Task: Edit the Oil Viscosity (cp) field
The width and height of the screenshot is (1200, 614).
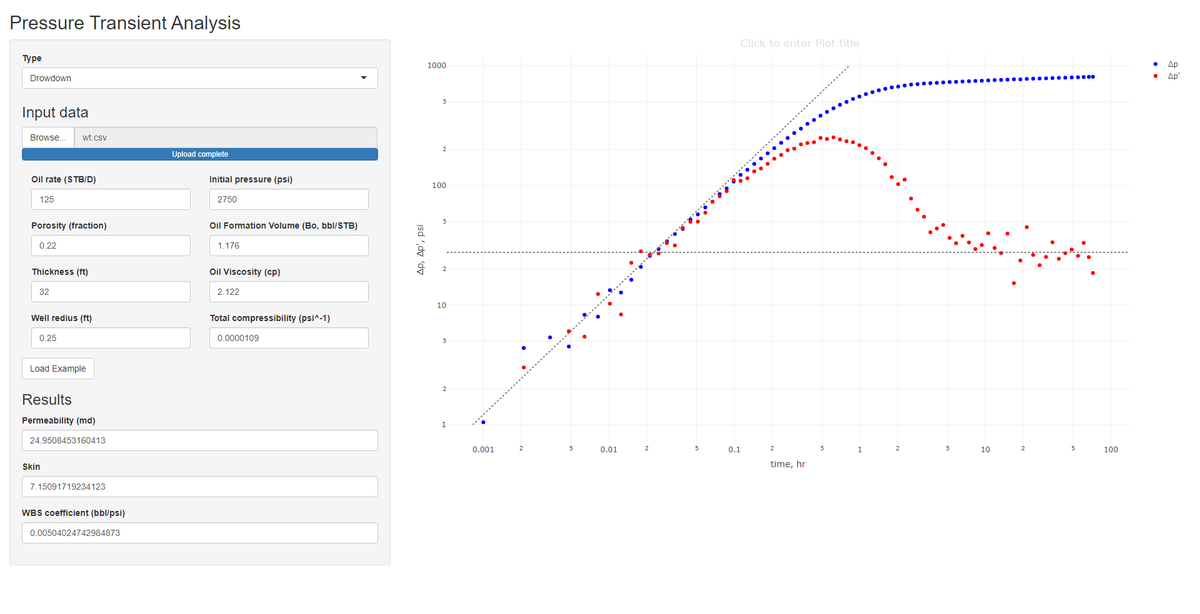Action: click(289, 292)
